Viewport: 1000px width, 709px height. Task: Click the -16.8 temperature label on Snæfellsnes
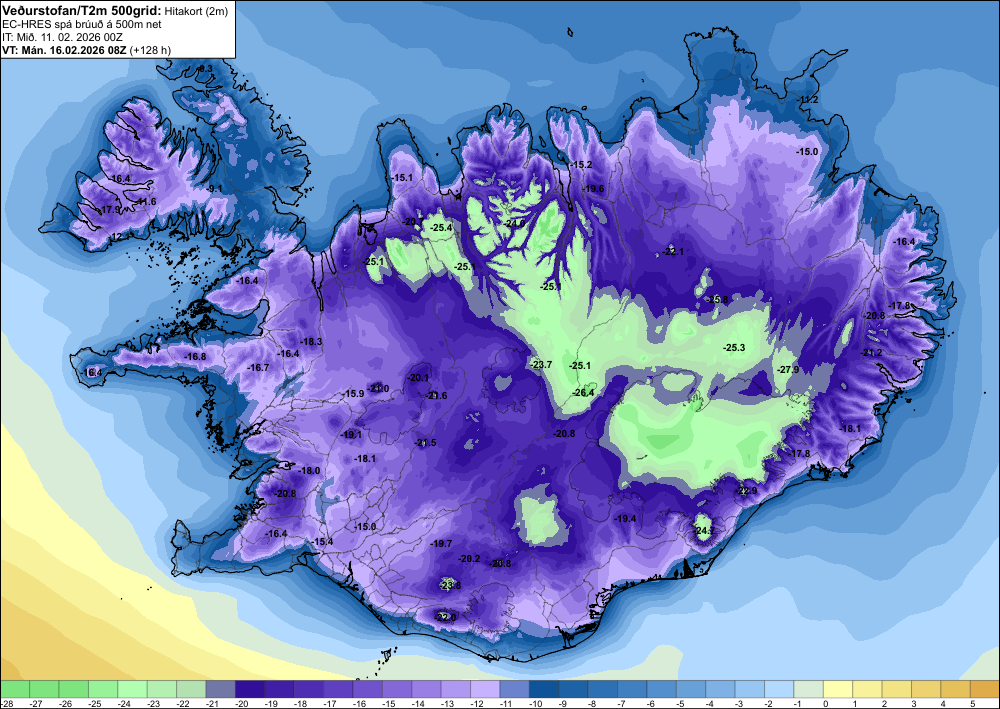pos(195,356)
